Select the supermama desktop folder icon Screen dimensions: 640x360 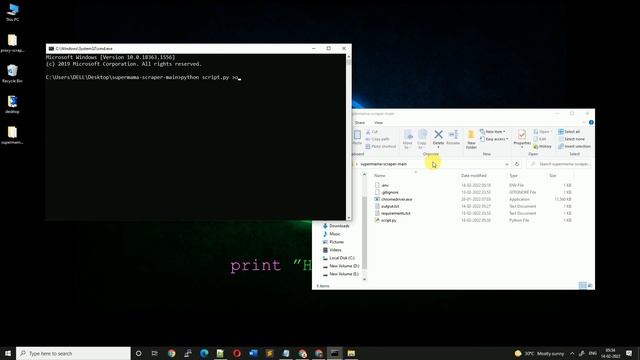tap(12, 135)
